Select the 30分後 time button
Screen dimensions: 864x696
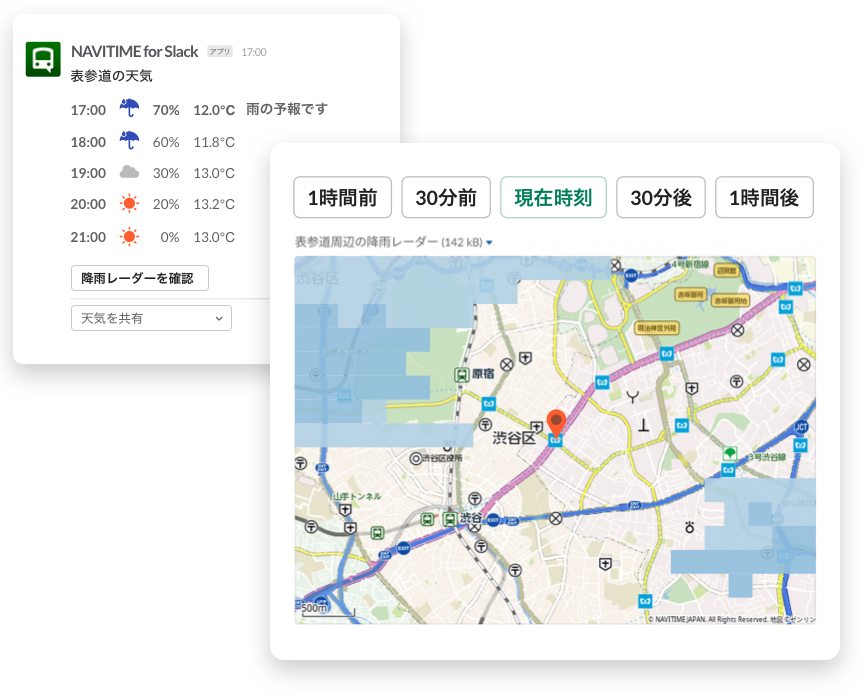click(x=661, y=197)
